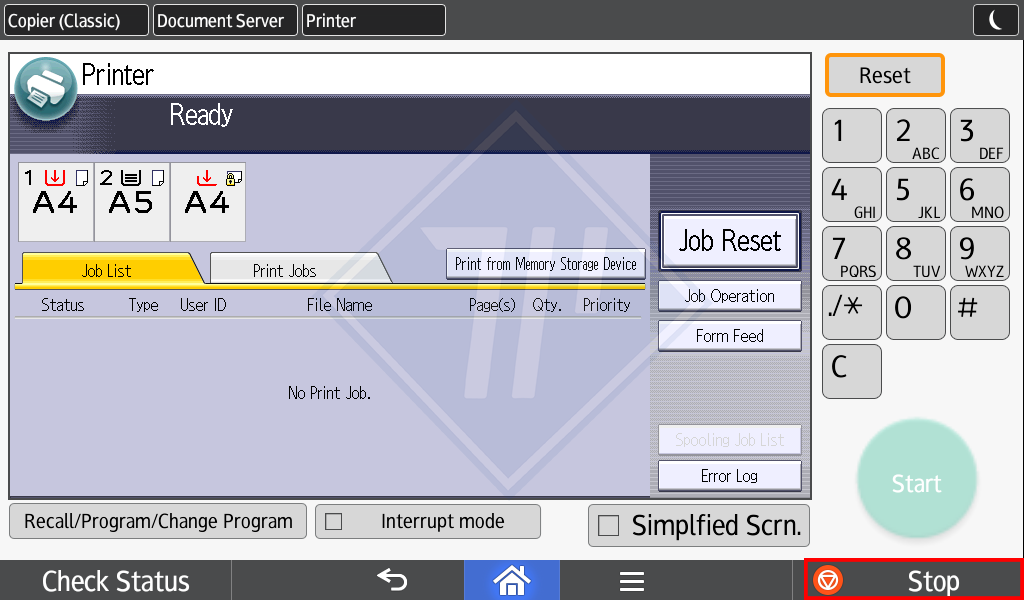Tap the Home icon in bottom bar
This screenshot has height=600, width=1024.
(511, 580)
